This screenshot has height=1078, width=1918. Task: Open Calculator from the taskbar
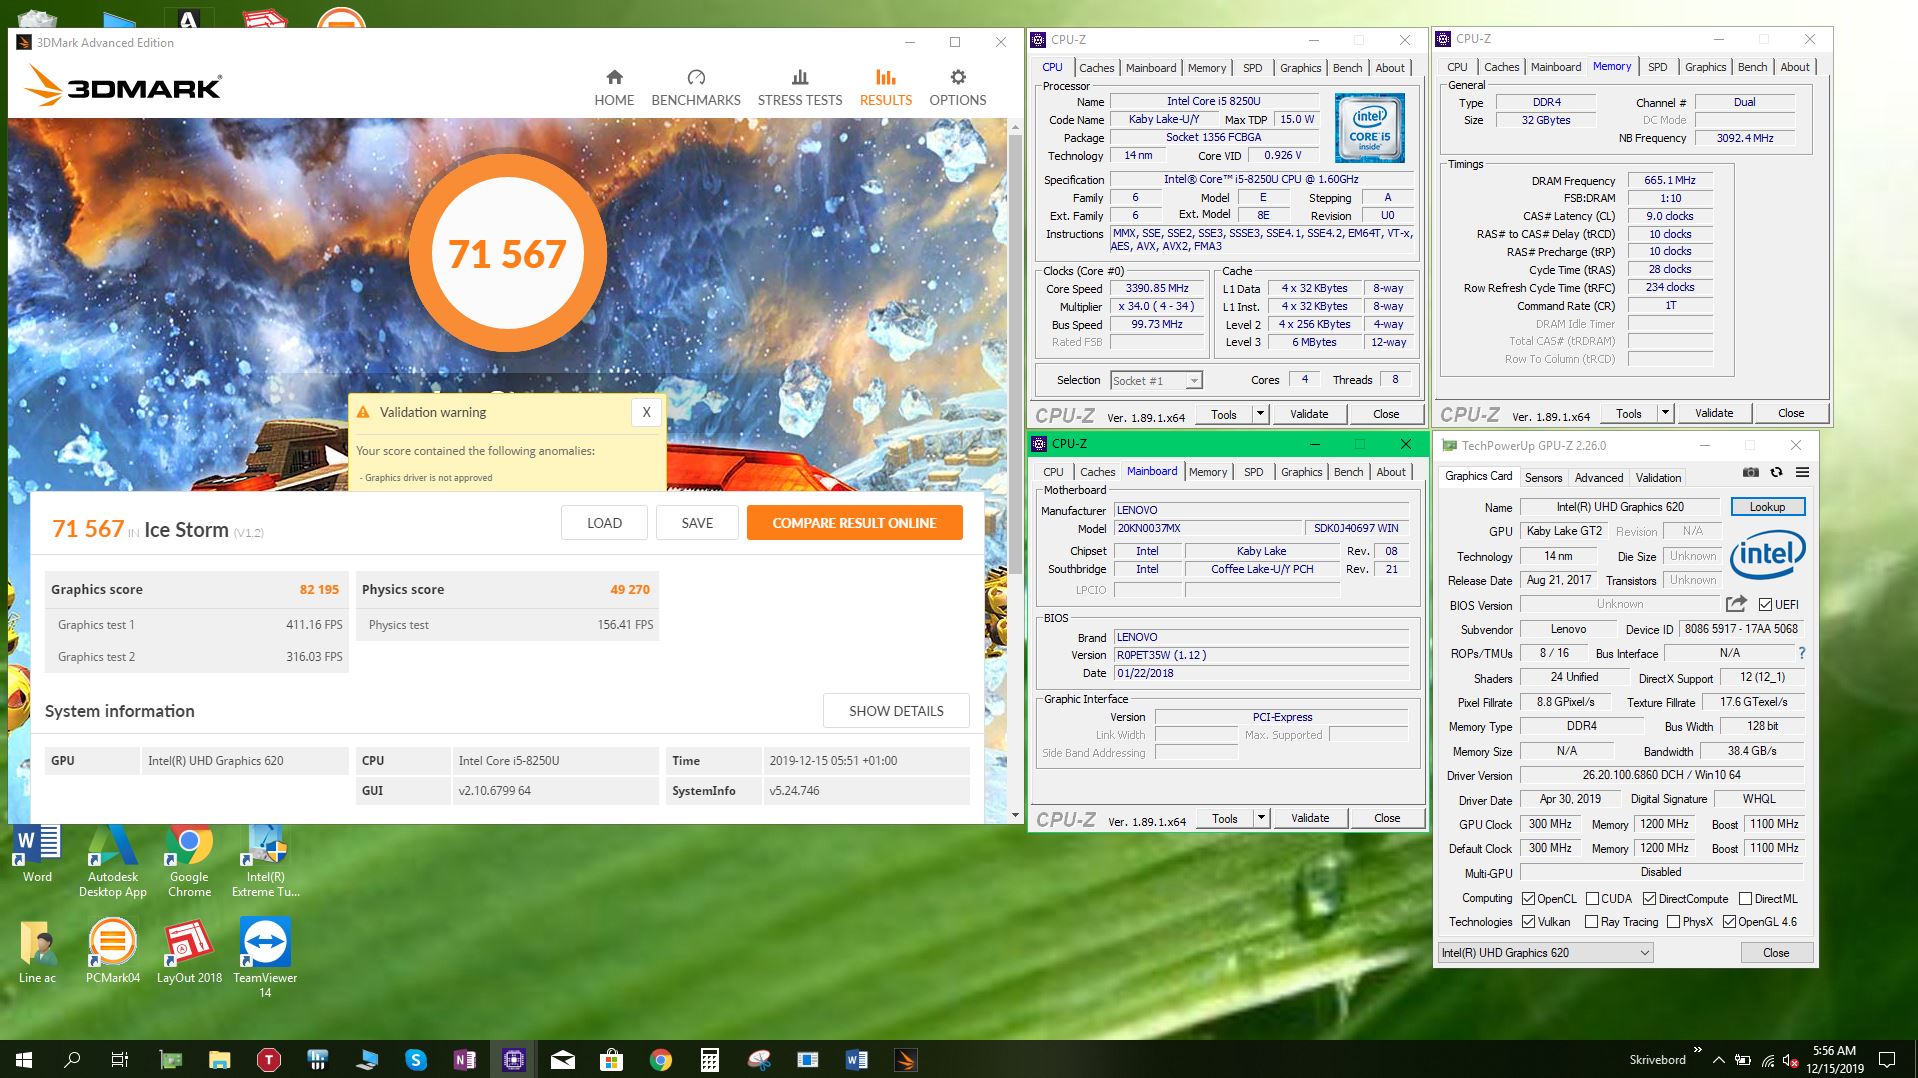pos(710,1059)
